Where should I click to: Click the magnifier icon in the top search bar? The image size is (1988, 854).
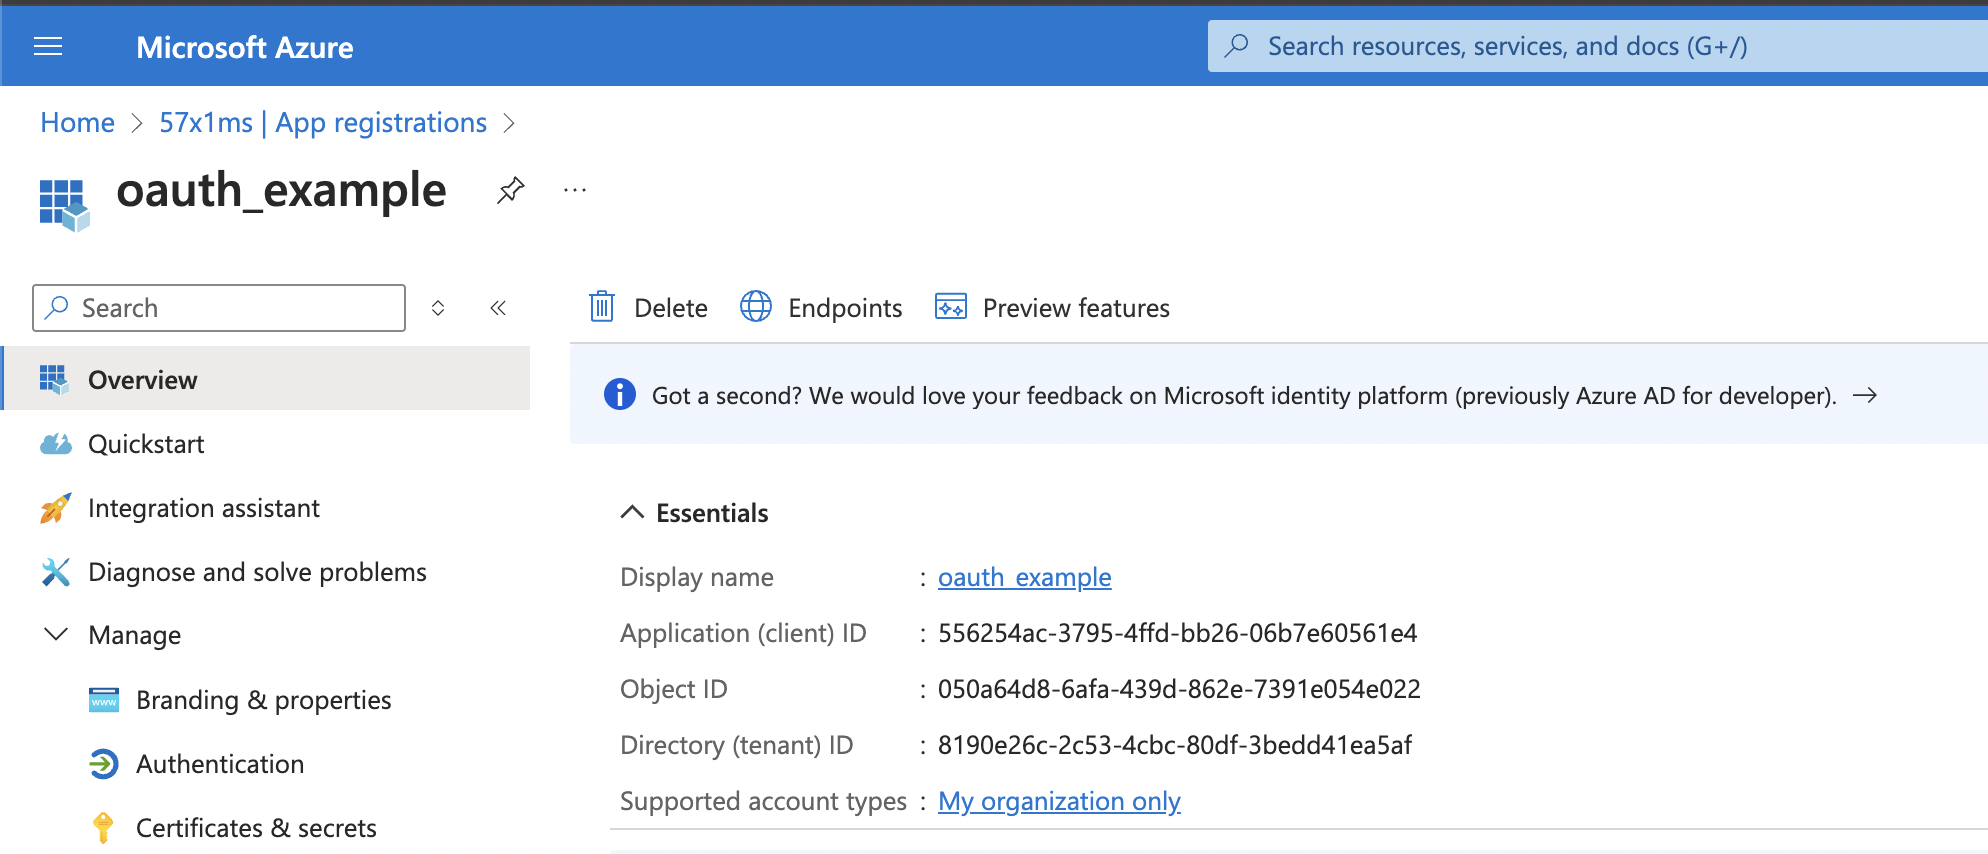1237,46
